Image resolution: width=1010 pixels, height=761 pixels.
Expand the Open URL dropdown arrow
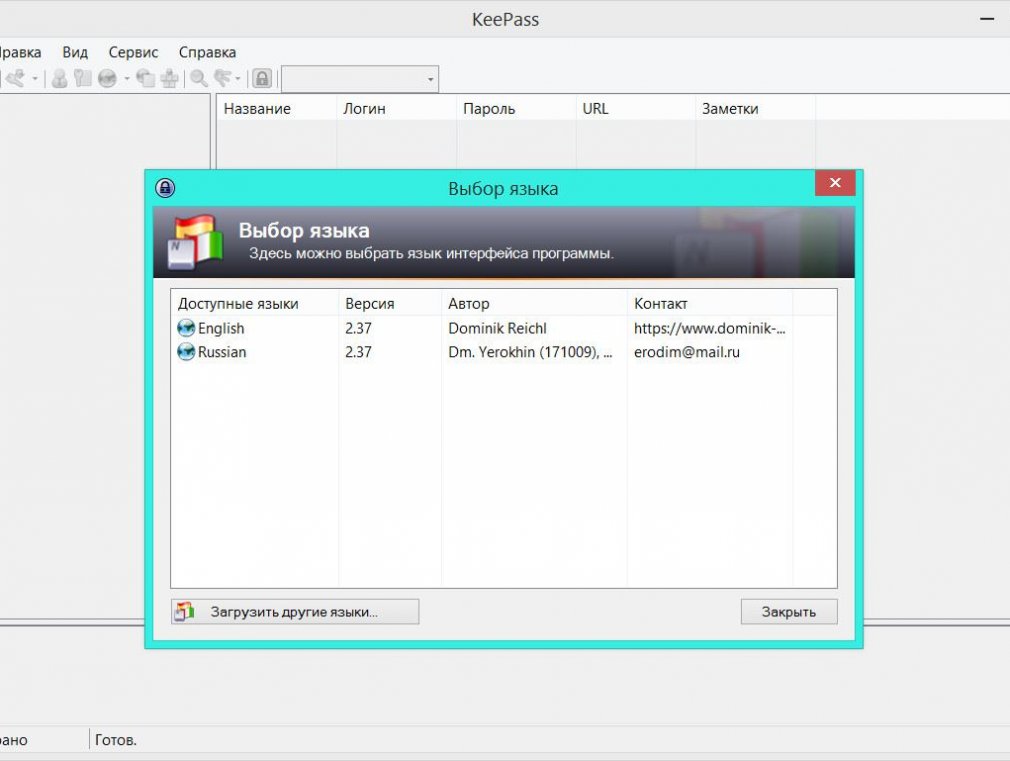click(x=127, y=79)
